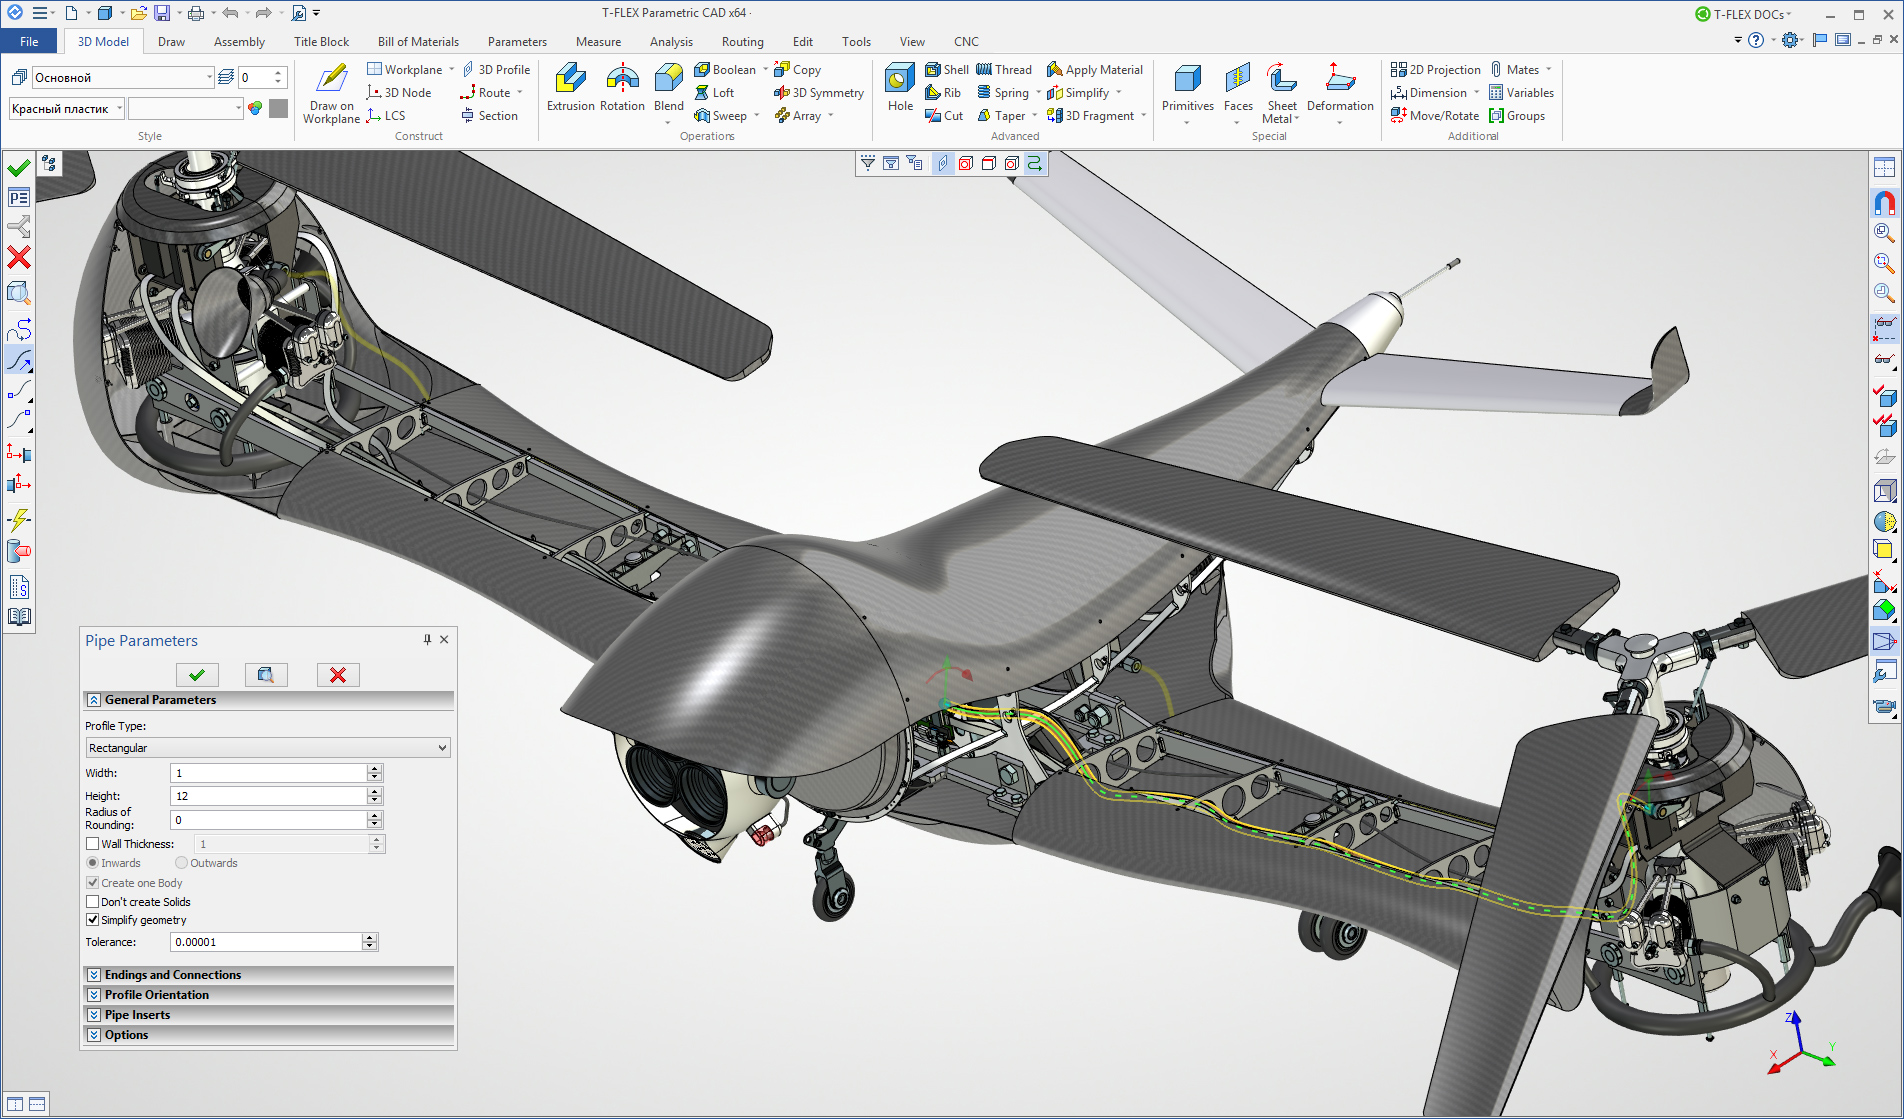Choose the Rib tool
1904x1119 pixels.
pyautogui.click(x=943, y=93)
